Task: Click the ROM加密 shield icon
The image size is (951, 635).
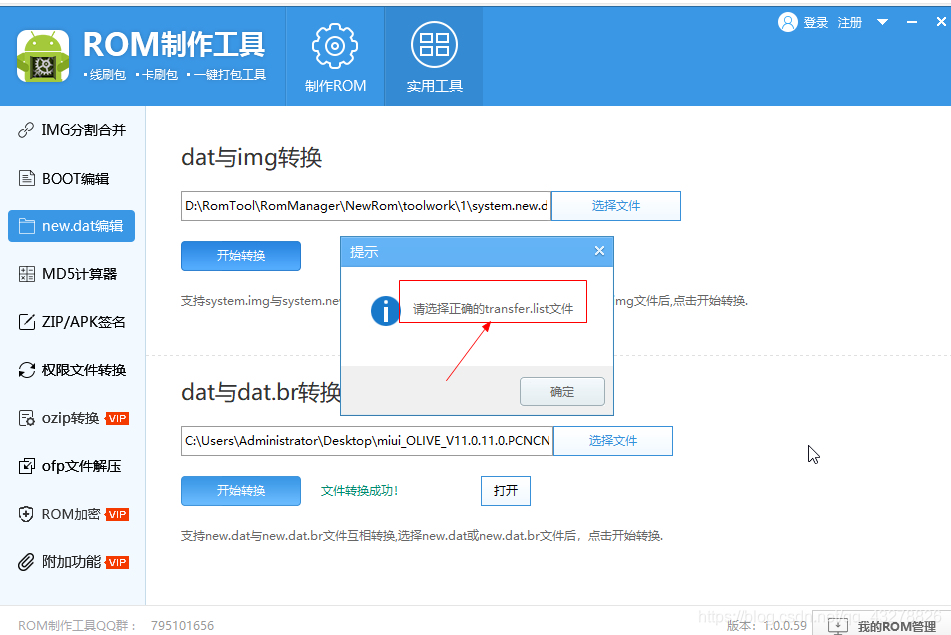Action: (x=26, y=514)
